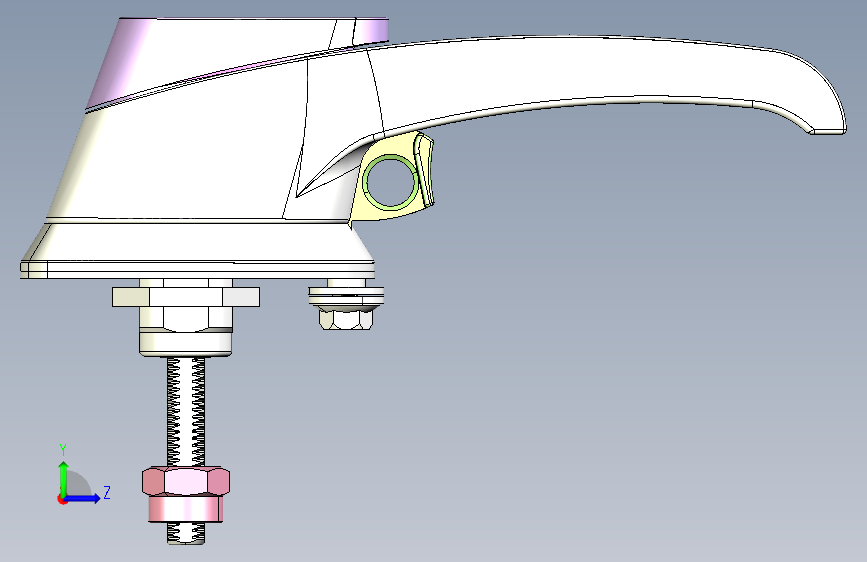Click the Y label of the triad
Screen dimensions: 867x562
63,450
